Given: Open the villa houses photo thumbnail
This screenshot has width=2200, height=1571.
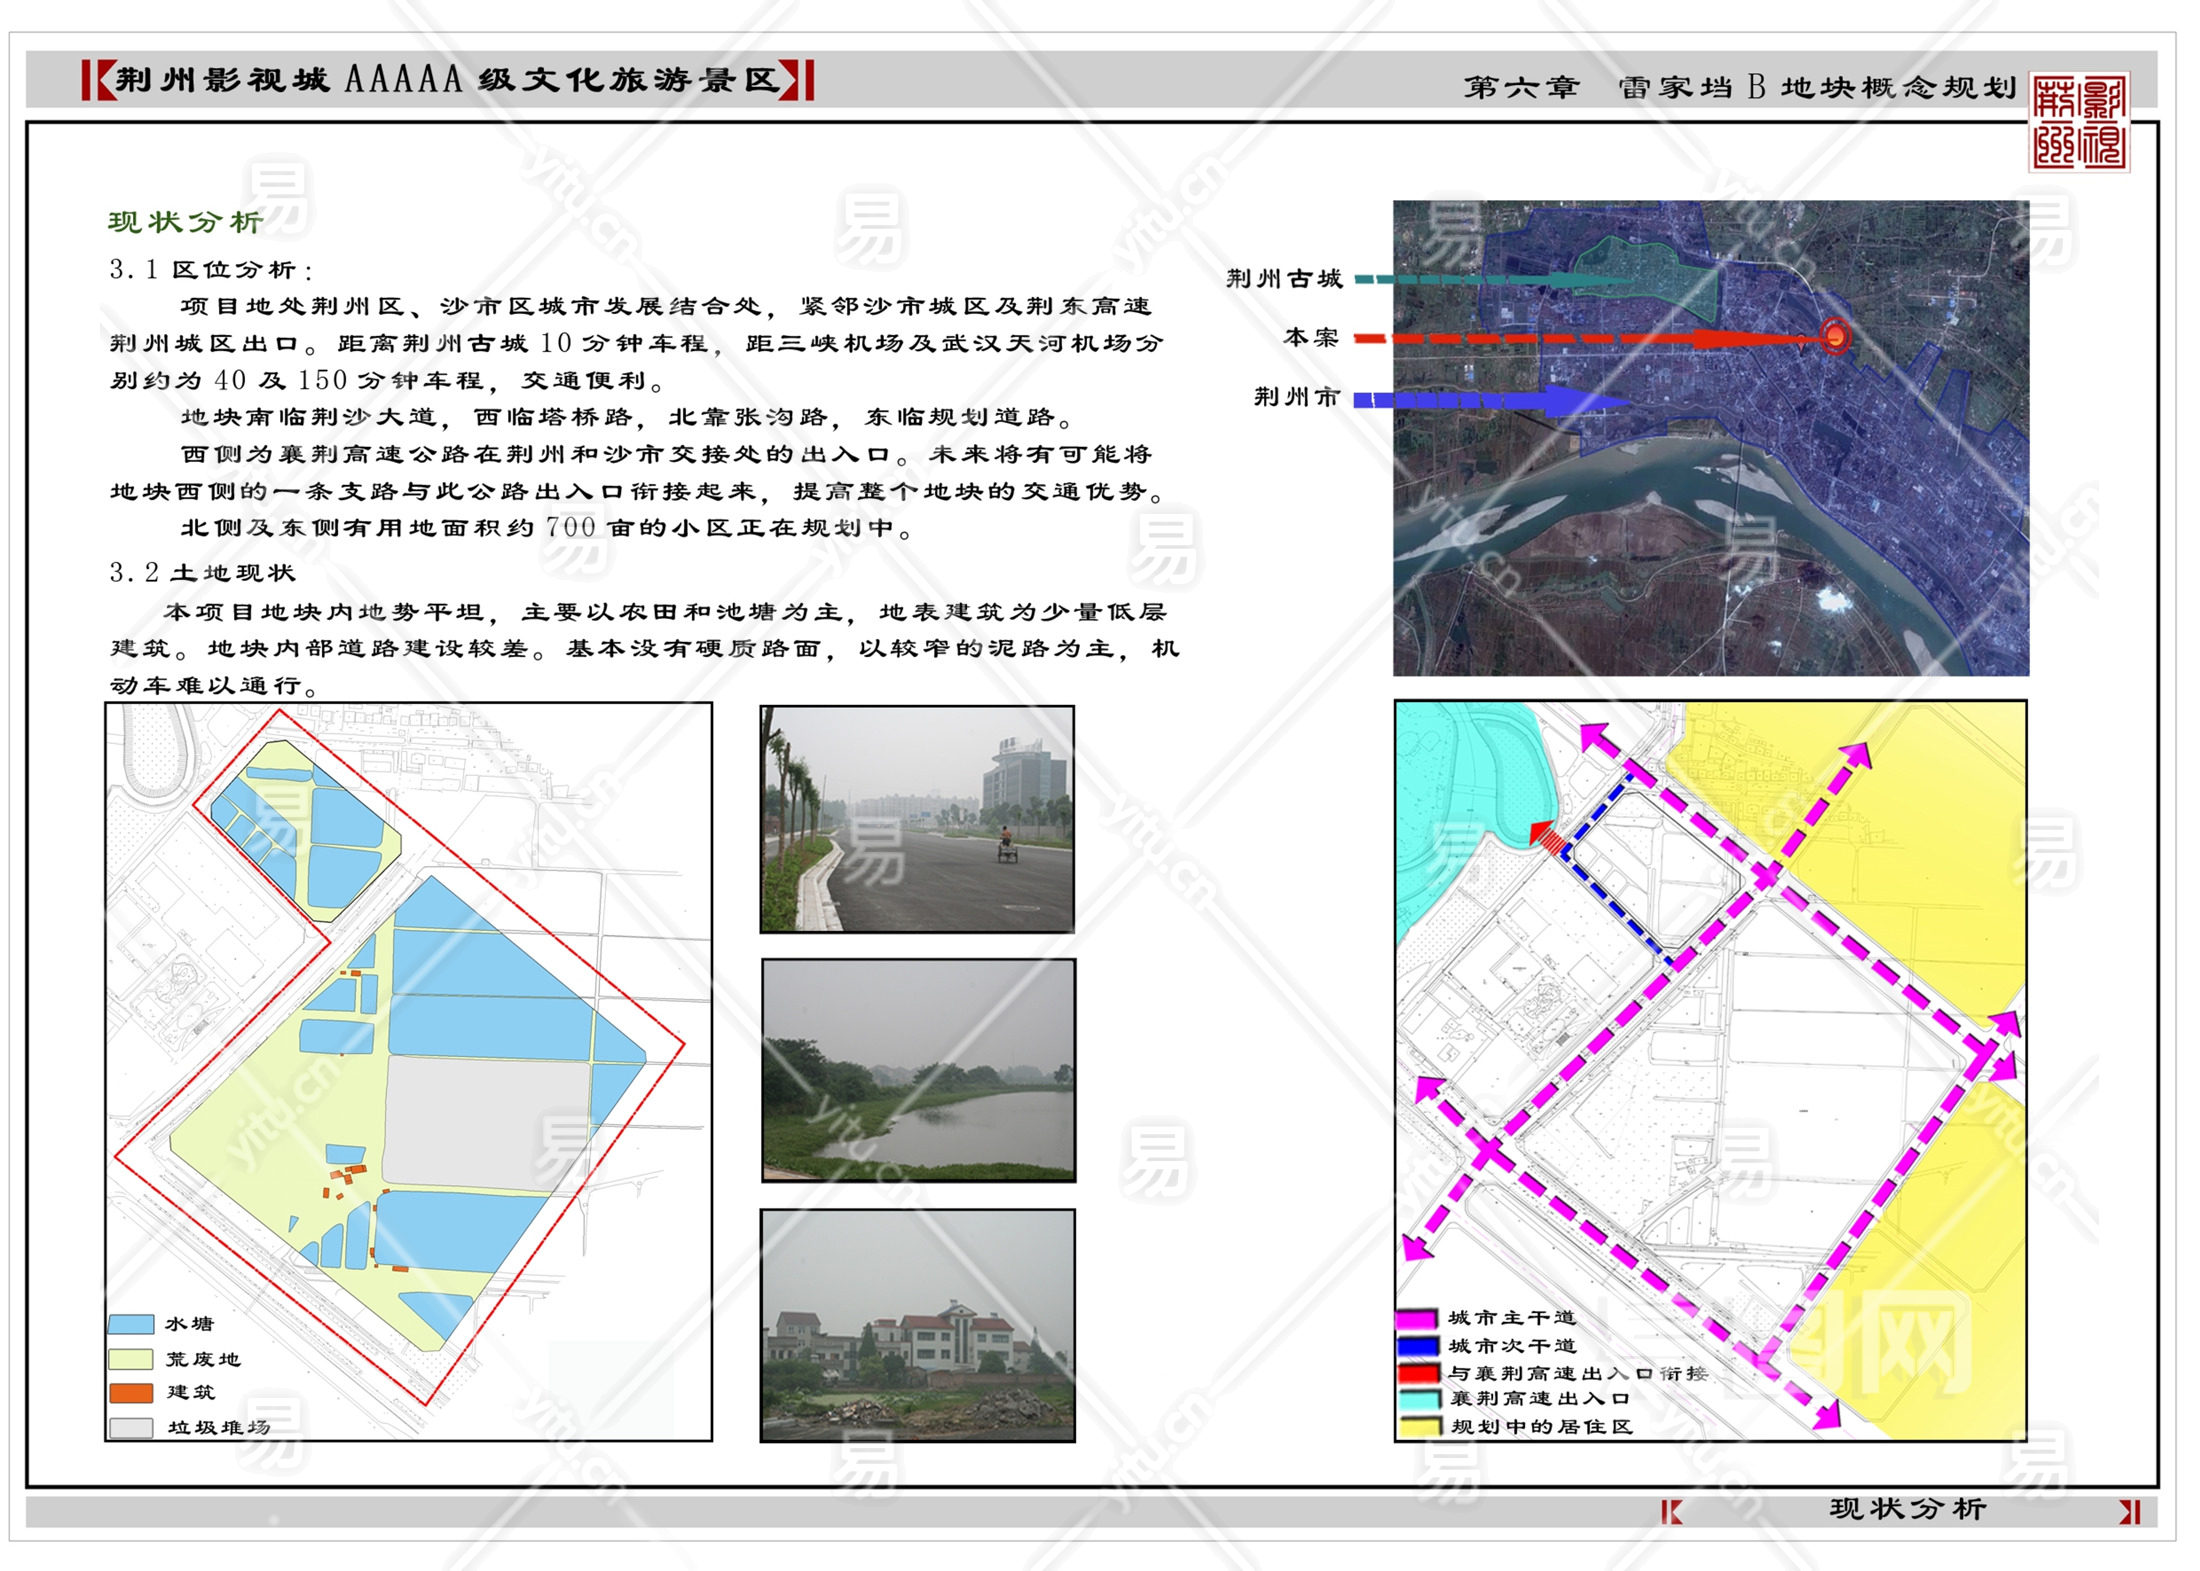Looking at the screenshot, I should [917, 1325].
